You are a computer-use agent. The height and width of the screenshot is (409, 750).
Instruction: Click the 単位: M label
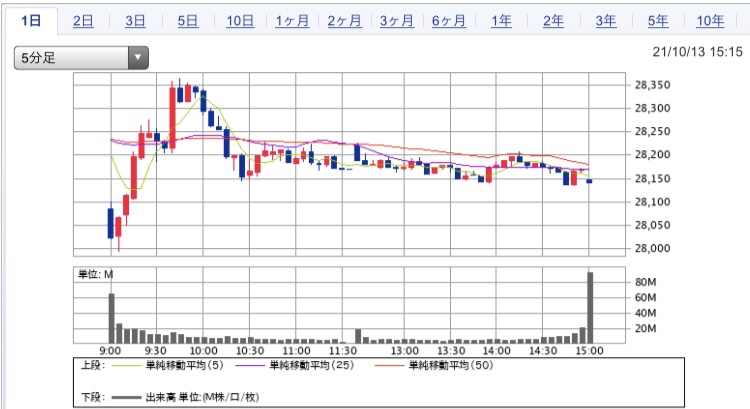click(x=96, y=275)
